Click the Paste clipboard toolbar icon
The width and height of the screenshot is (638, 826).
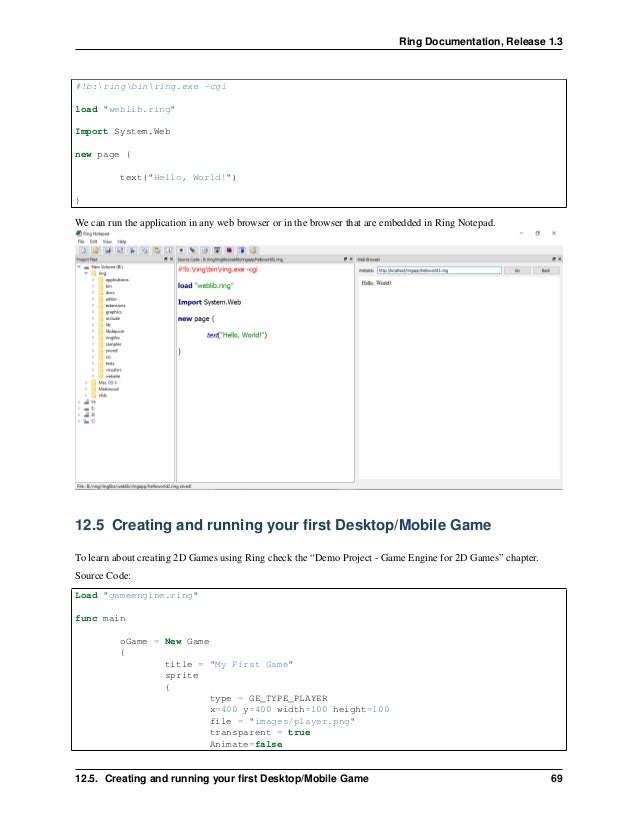click(x=156, y=251)
